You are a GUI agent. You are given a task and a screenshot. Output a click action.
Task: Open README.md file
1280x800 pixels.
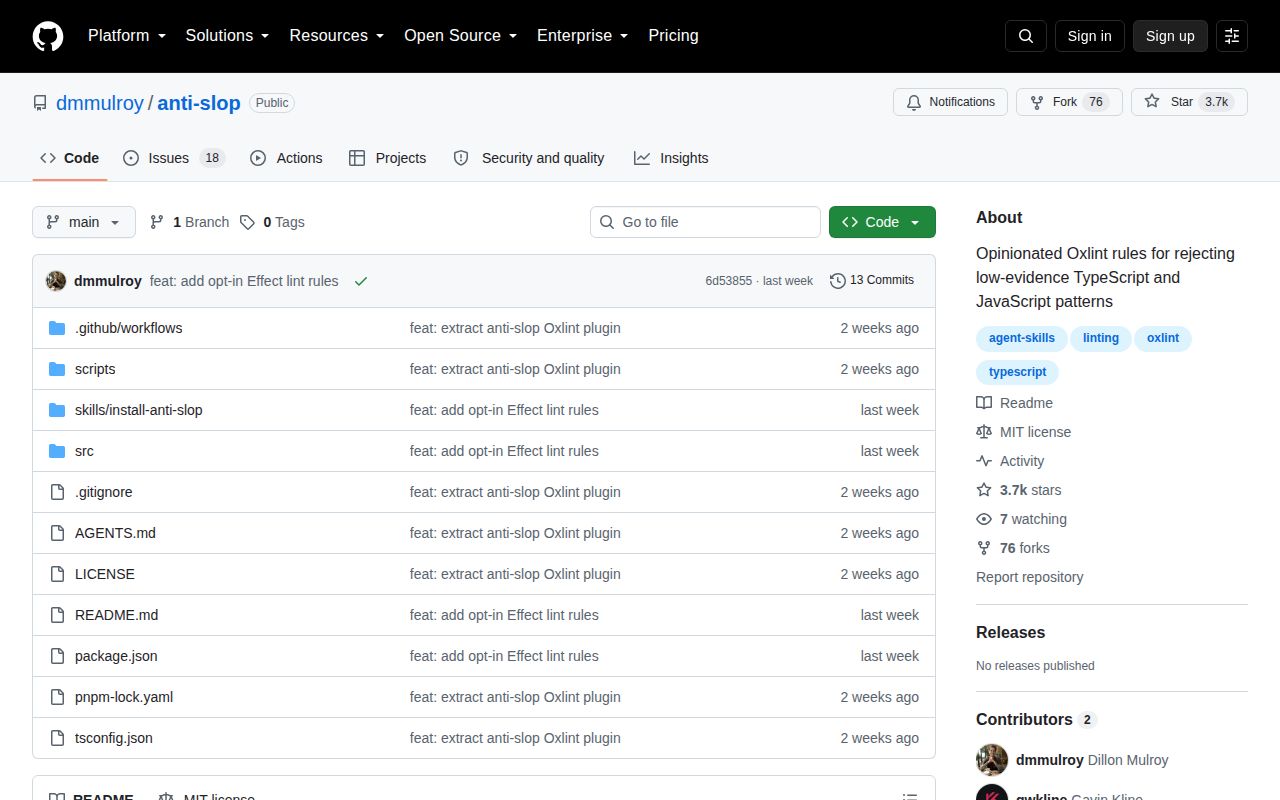tap(116, 615)
